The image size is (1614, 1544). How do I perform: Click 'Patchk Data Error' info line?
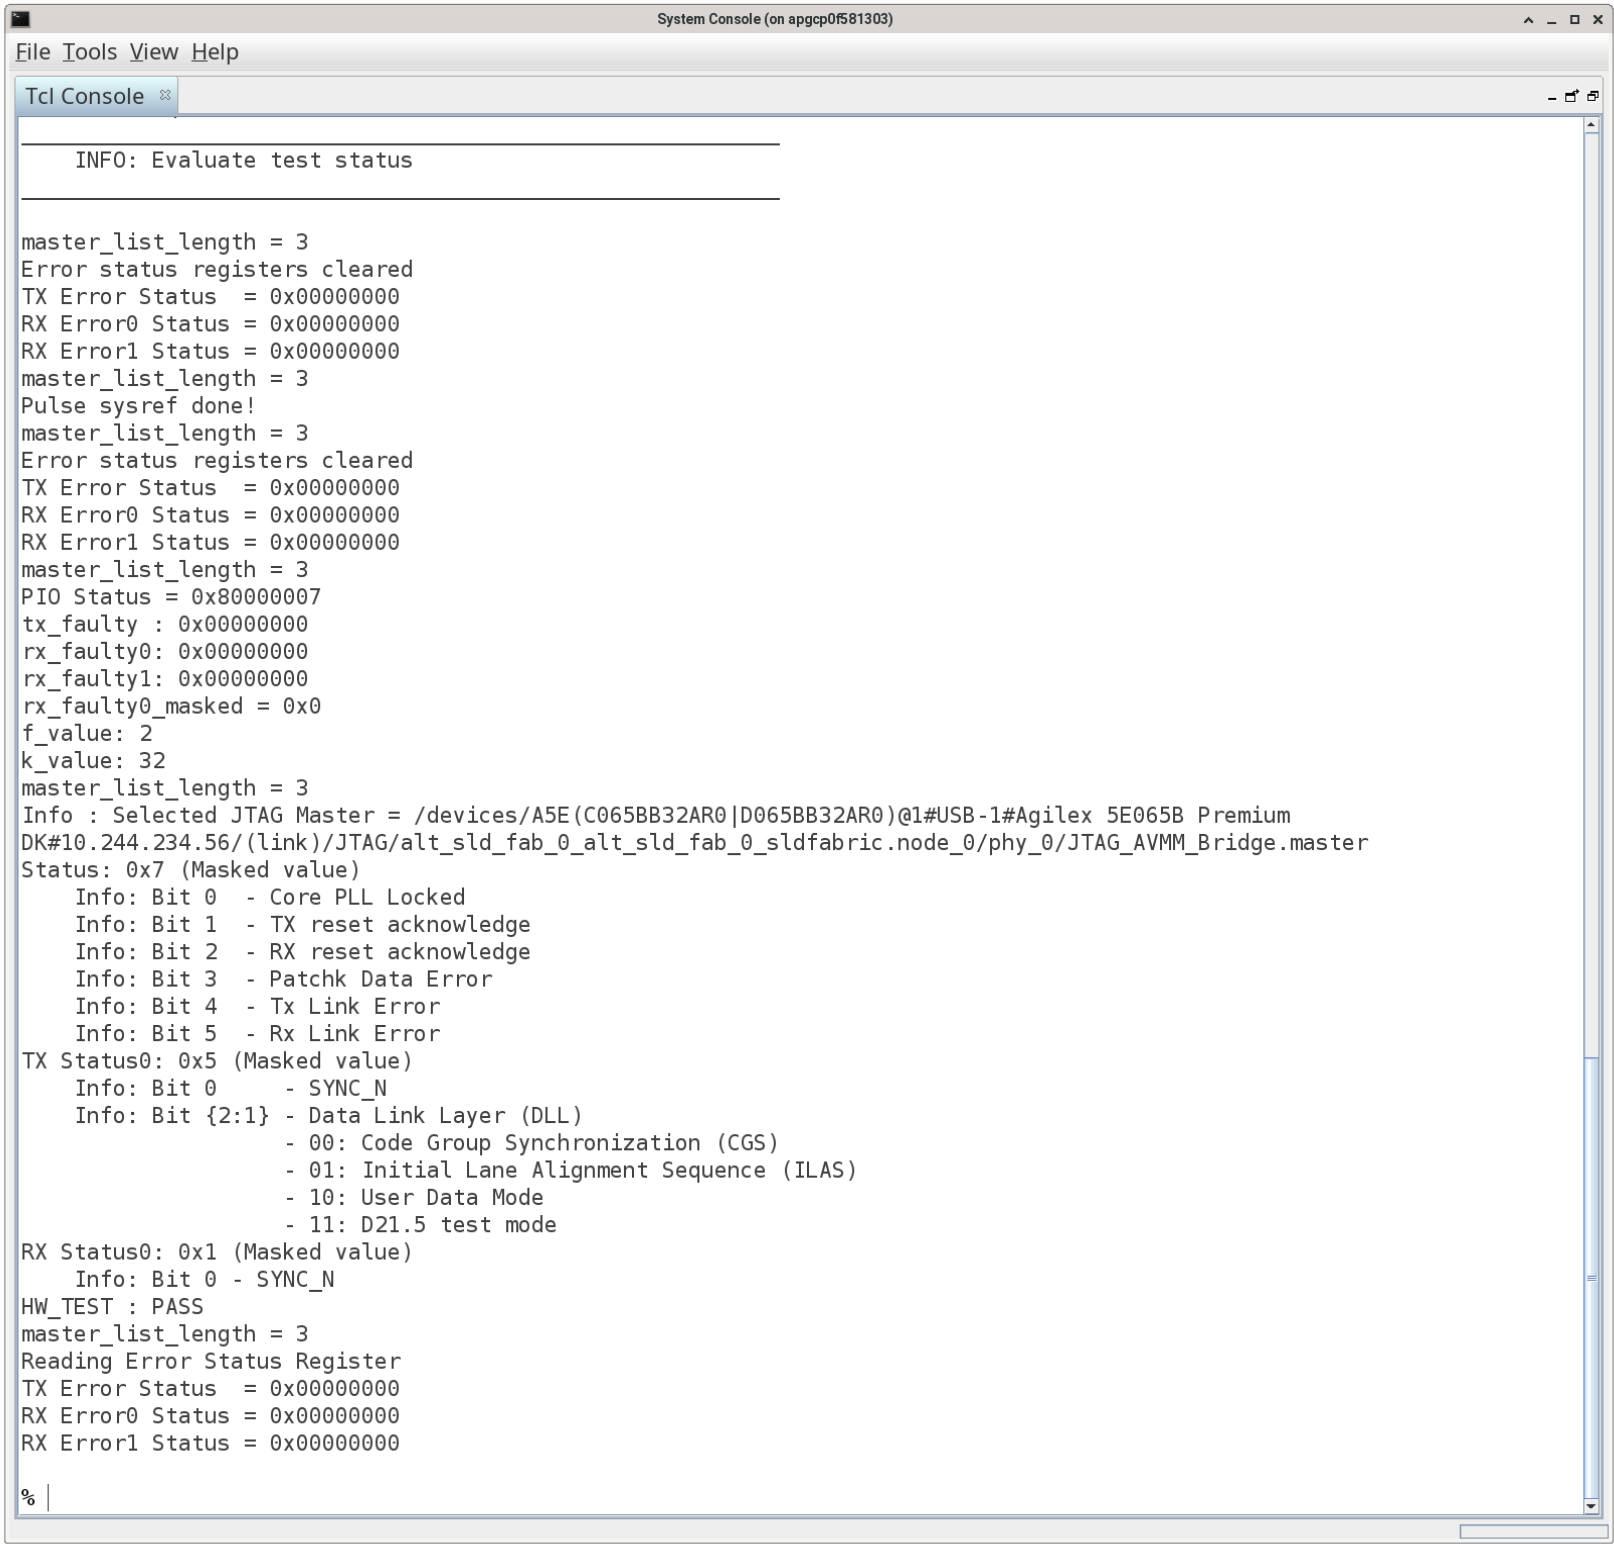[283, 979]
